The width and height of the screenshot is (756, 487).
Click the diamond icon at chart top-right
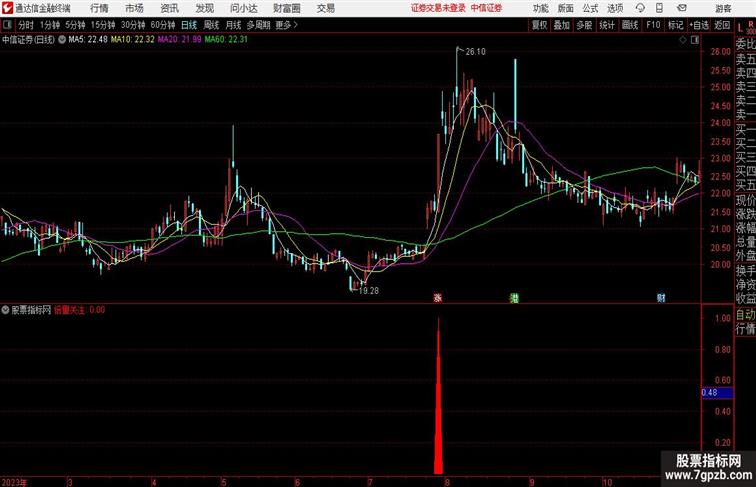tap(683, 40)
